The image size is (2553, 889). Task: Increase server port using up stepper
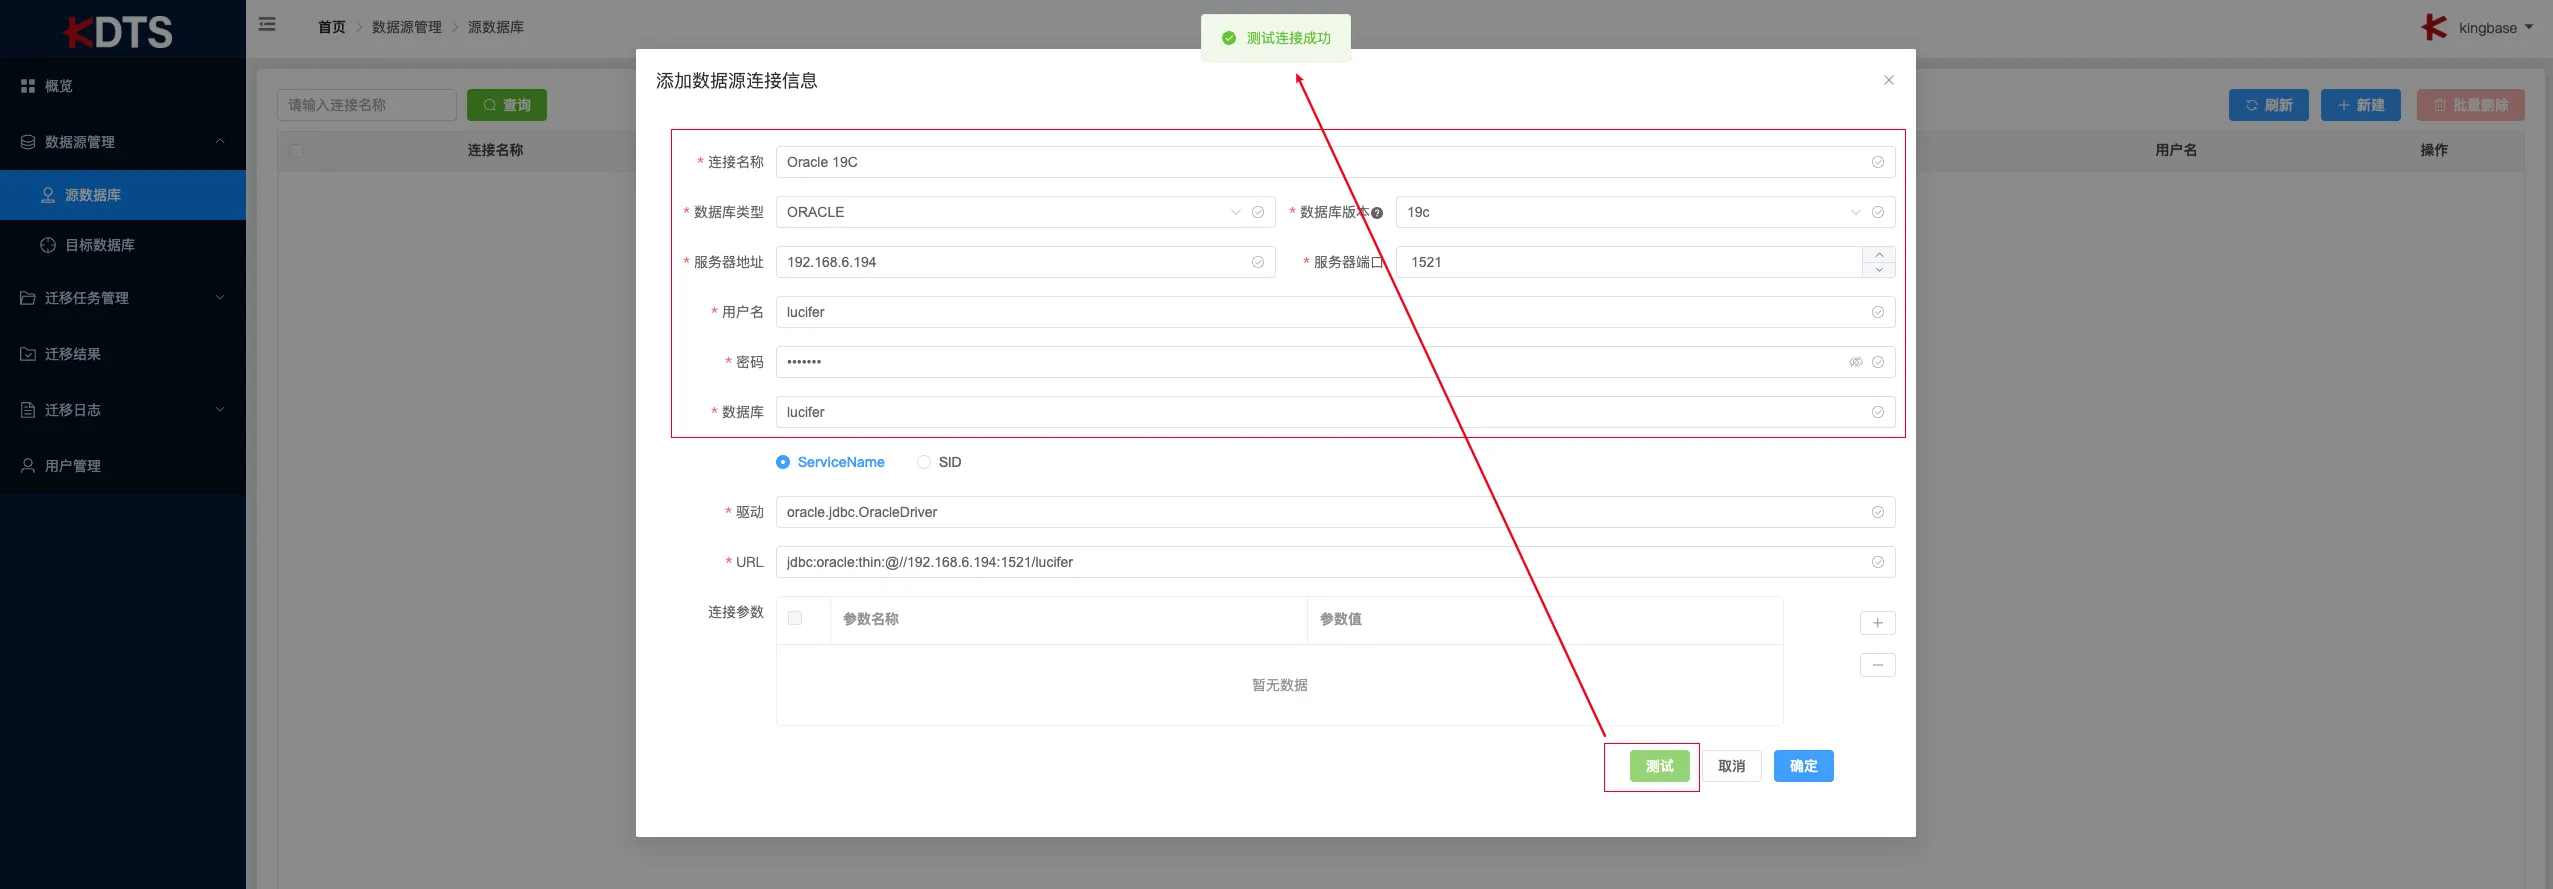pyautogui.click(x=1879, y=255)
